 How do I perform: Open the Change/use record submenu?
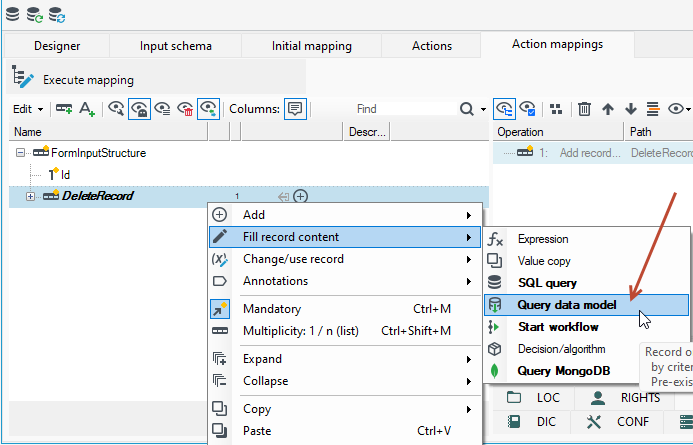click(345, 259)
